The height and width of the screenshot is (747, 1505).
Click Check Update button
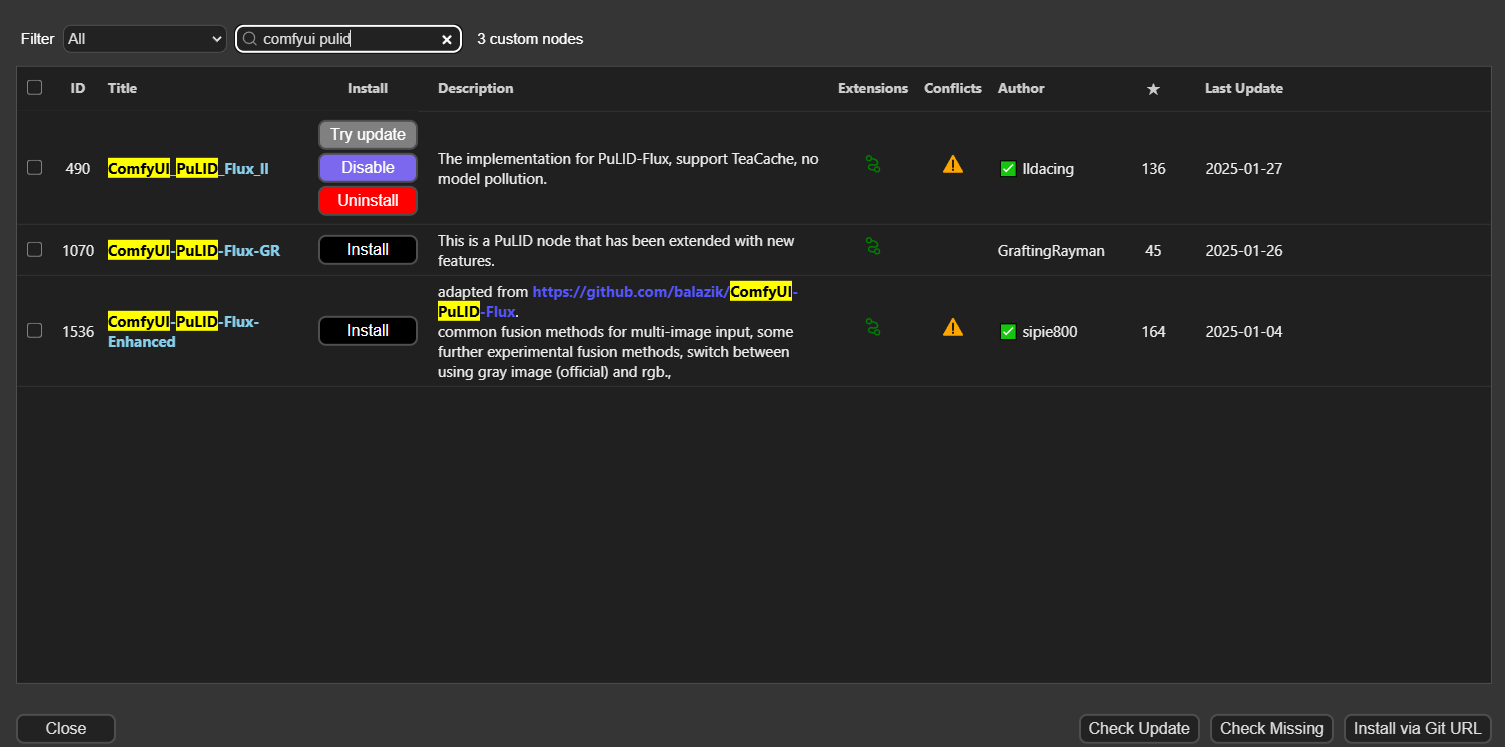click(1139, 728)
